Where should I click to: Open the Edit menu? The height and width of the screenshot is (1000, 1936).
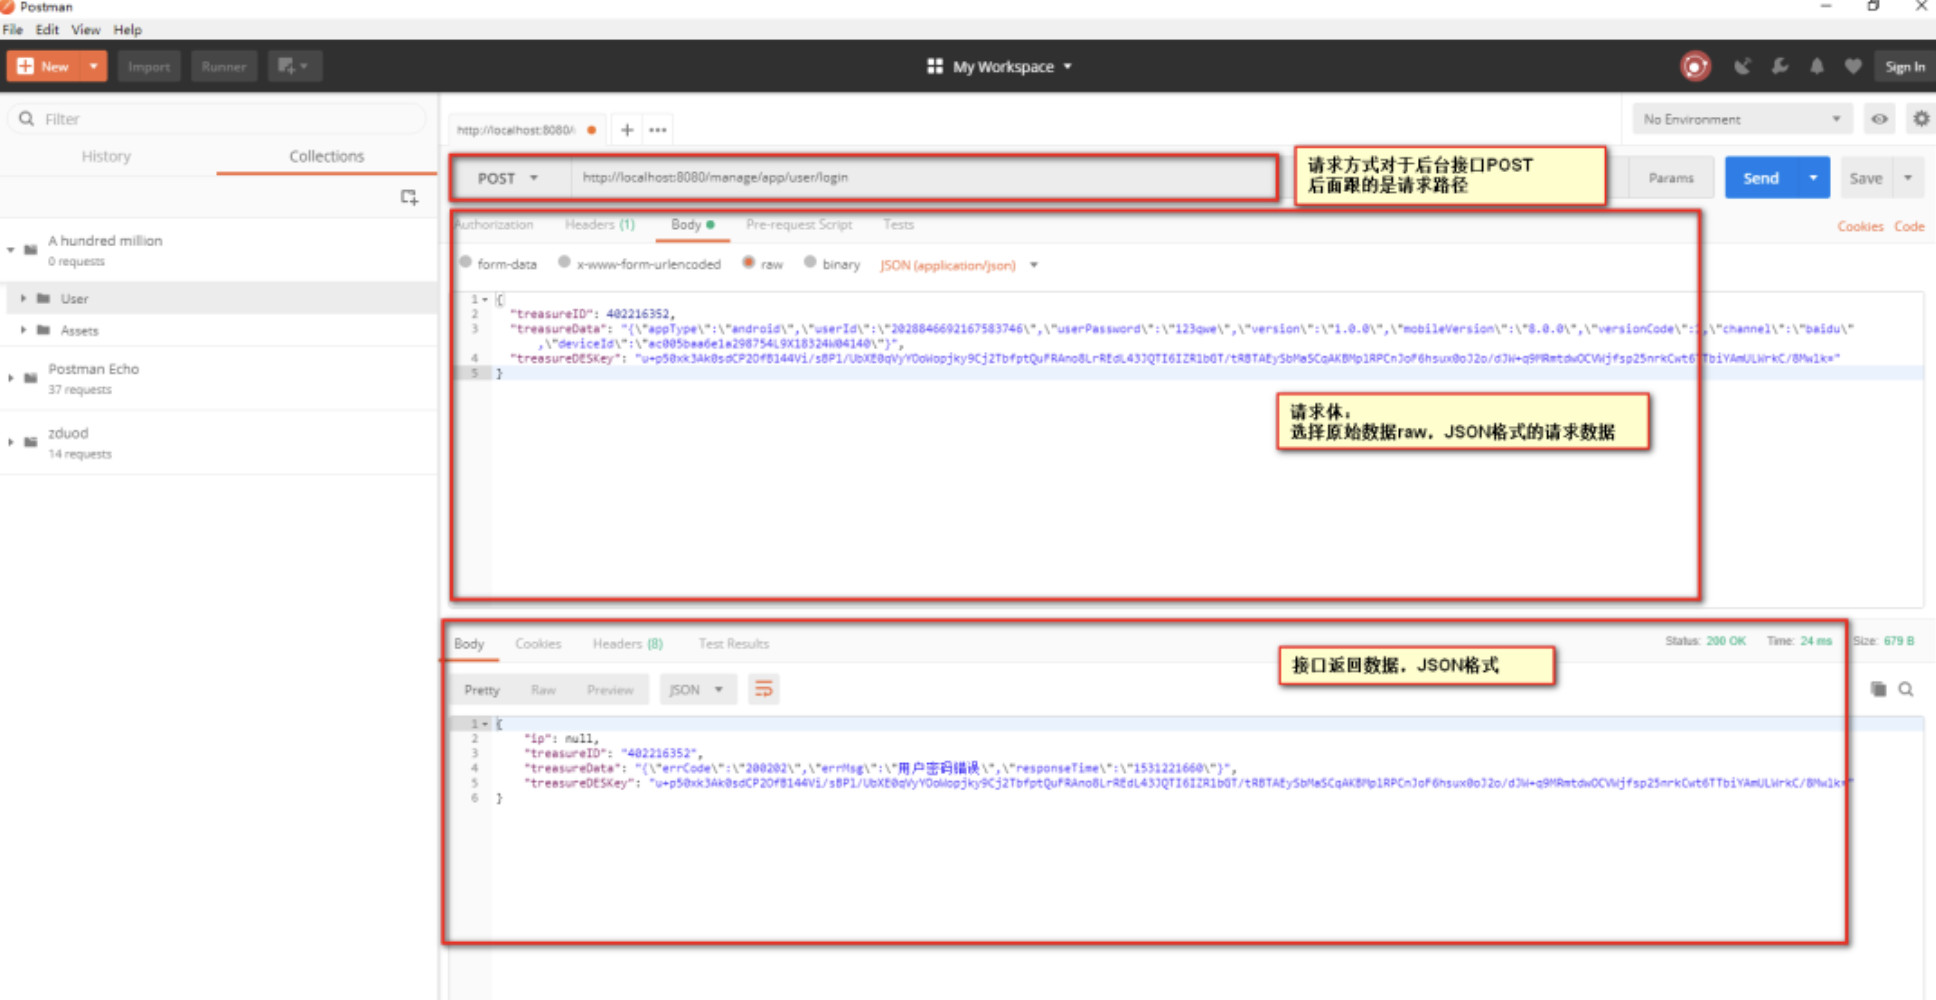47,29
